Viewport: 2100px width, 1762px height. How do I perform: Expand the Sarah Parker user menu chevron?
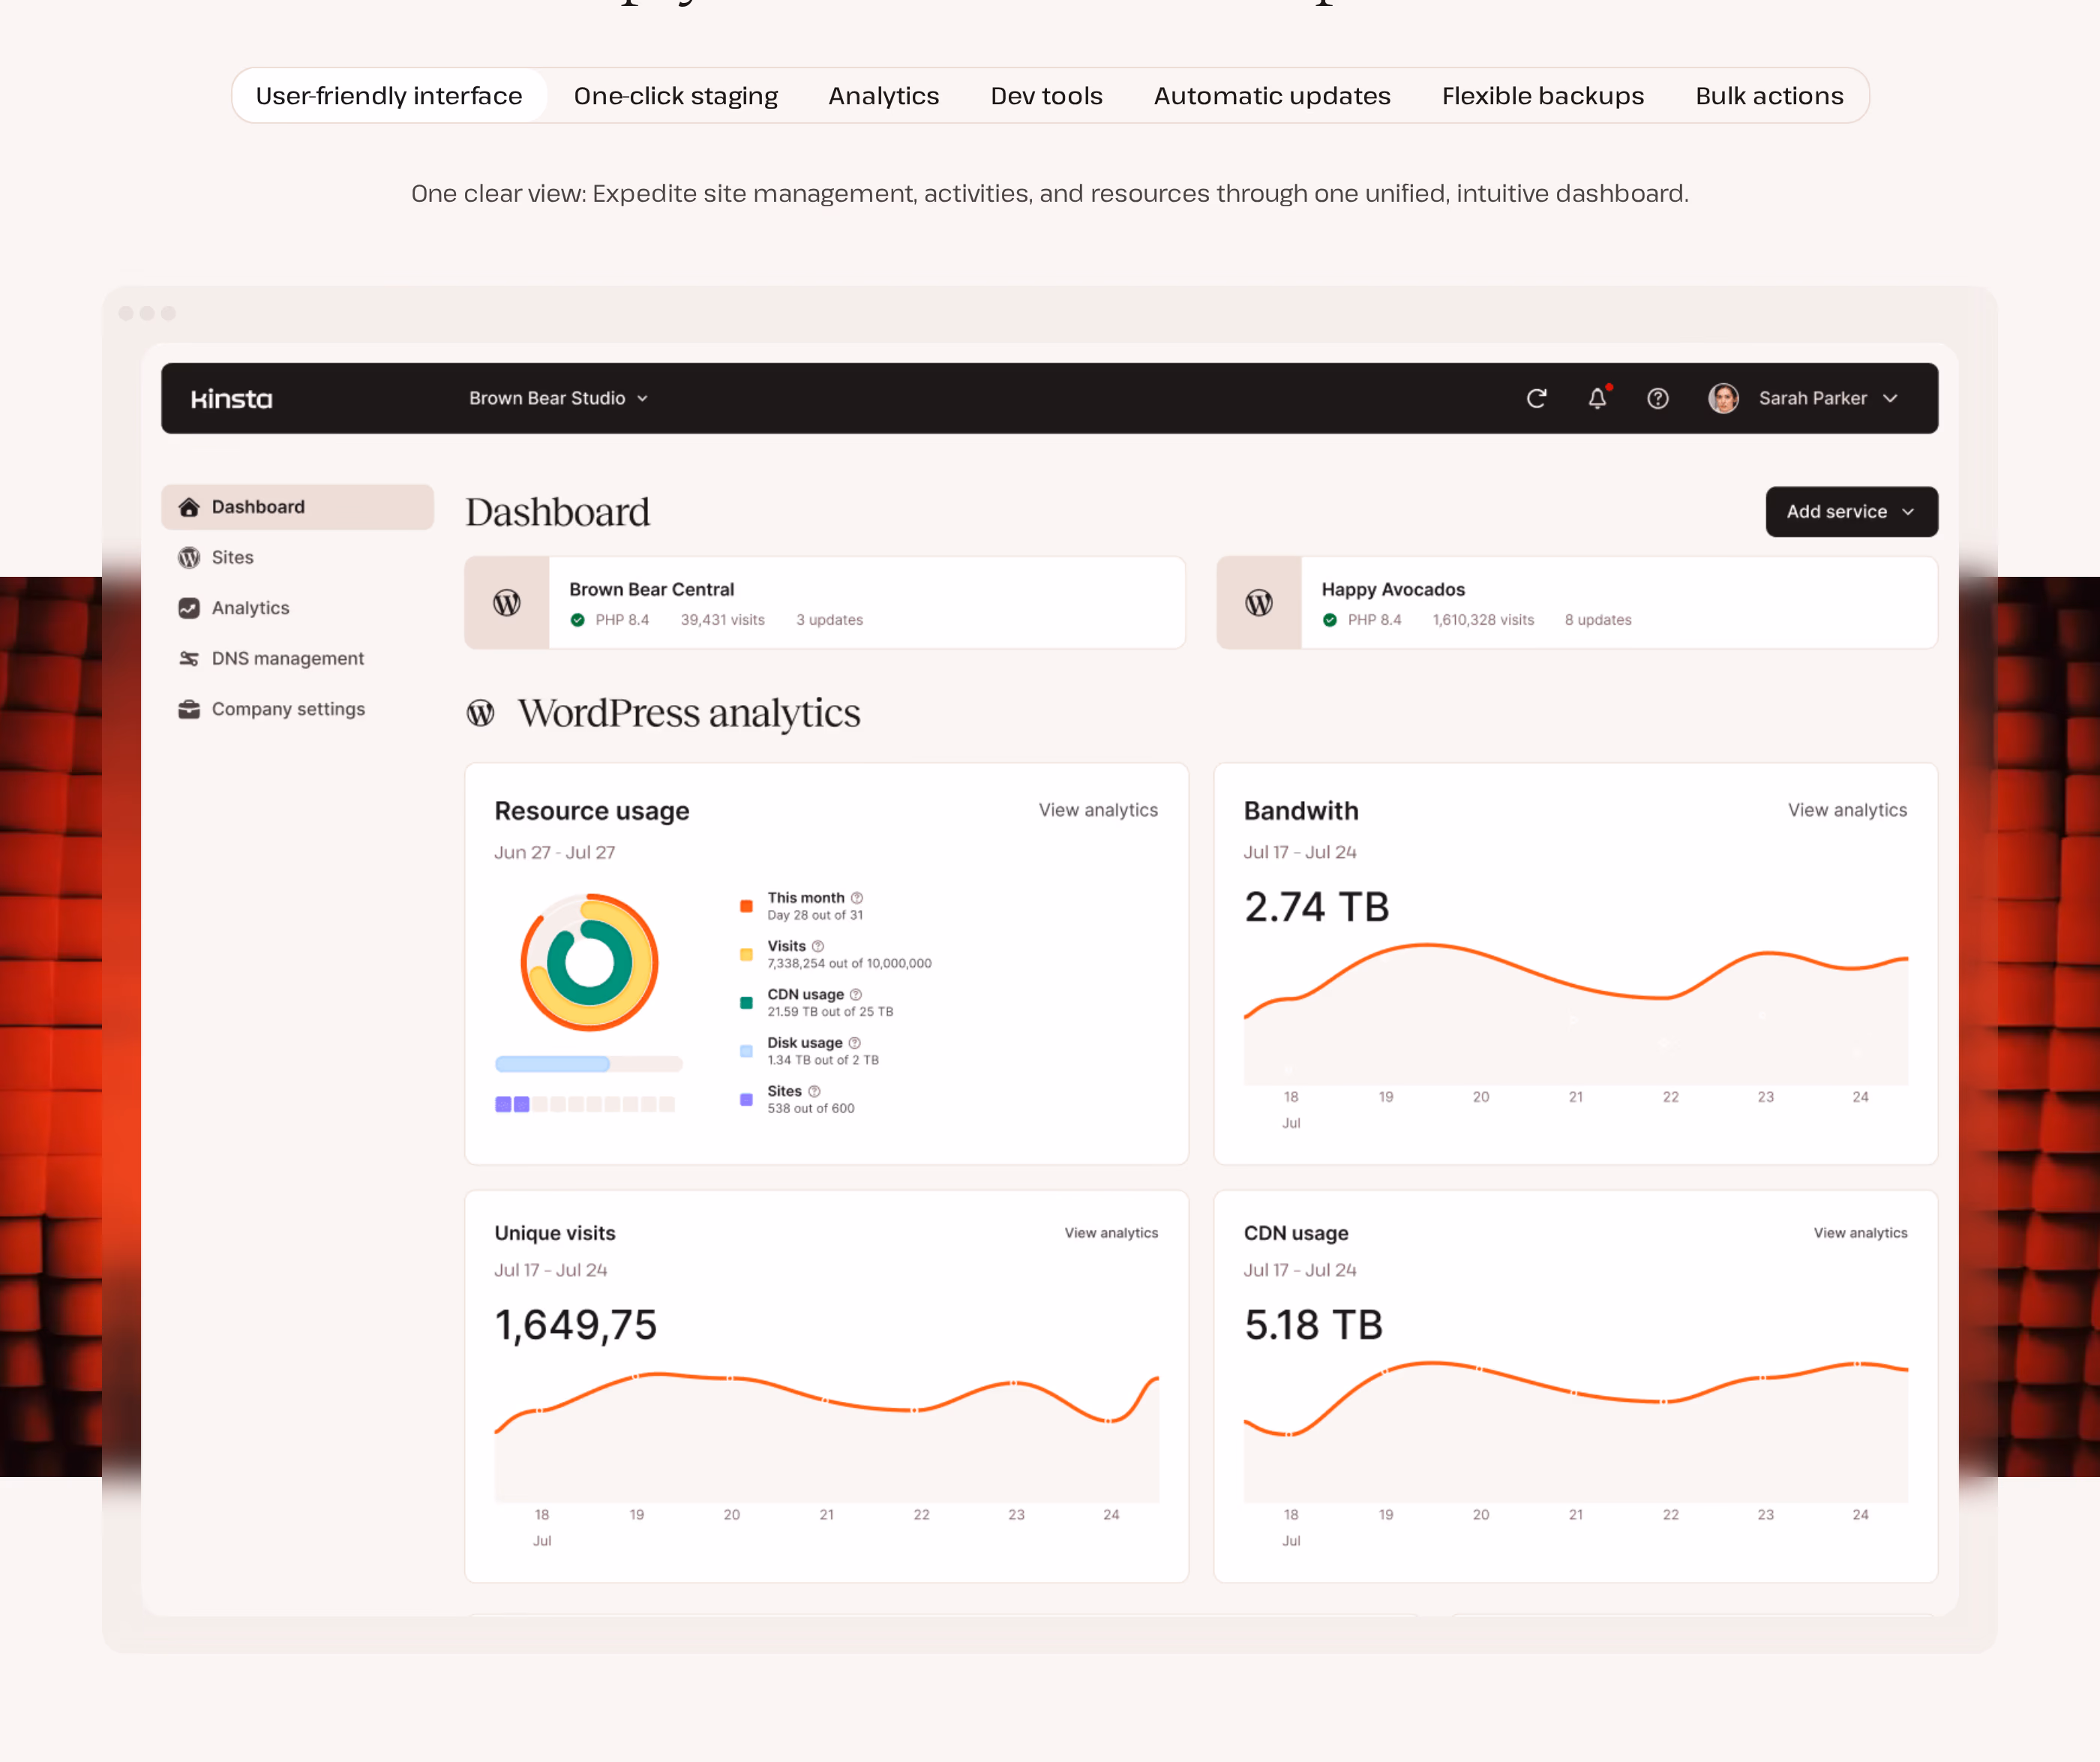click(x=1890, y=398)
